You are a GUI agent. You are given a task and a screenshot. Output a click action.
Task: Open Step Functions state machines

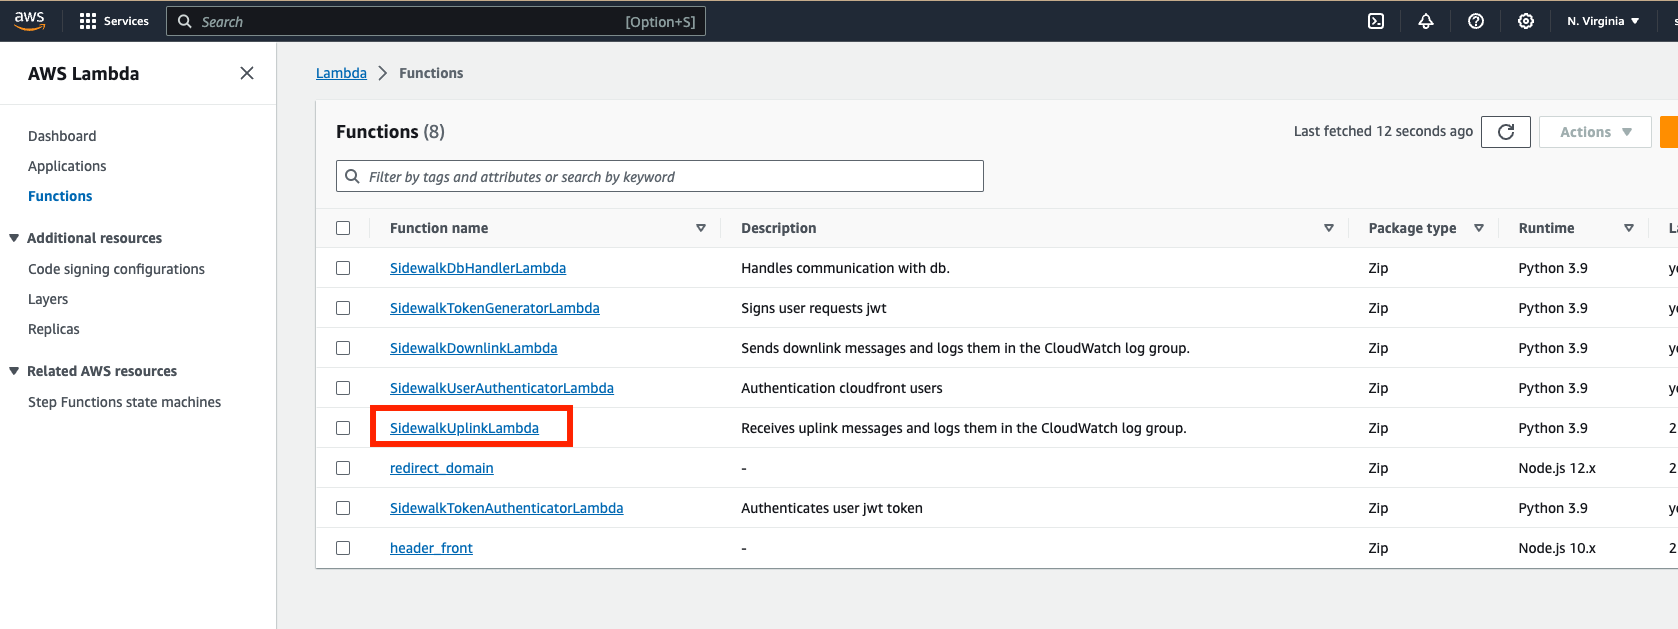tap(125, 402)
